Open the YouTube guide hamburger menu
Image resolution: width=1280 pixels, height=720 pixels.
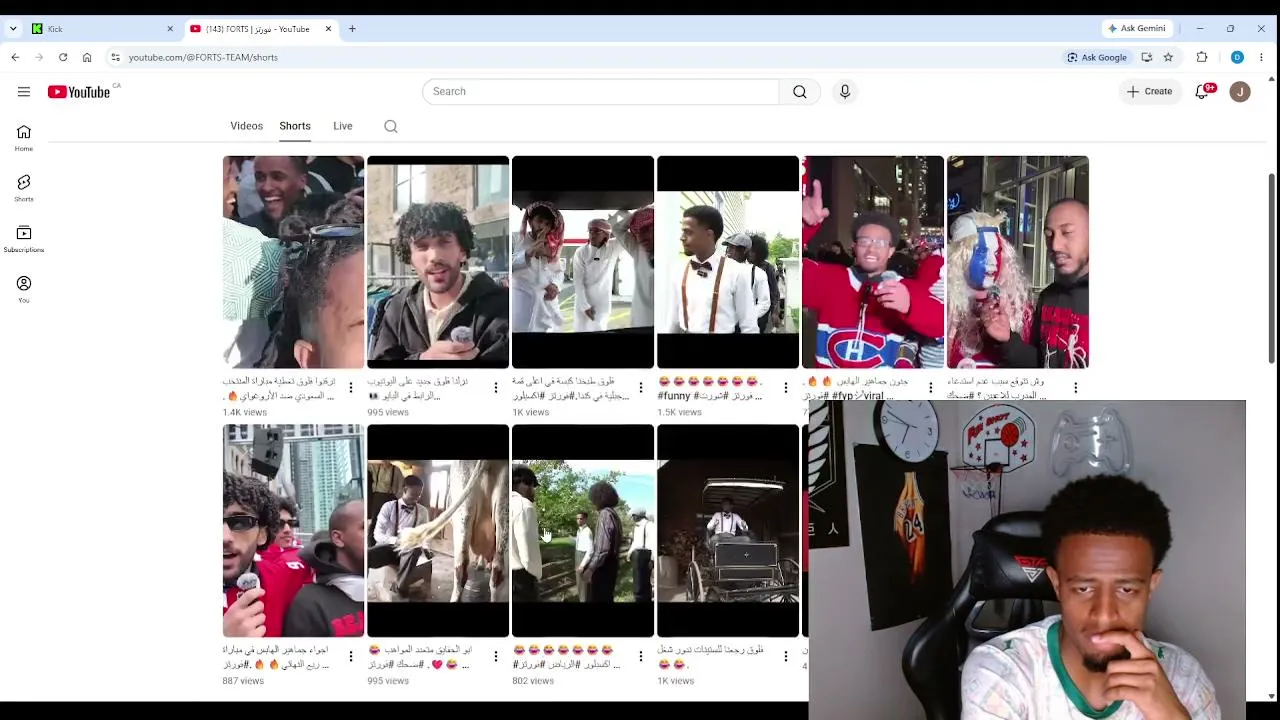(x=24, y=92)
